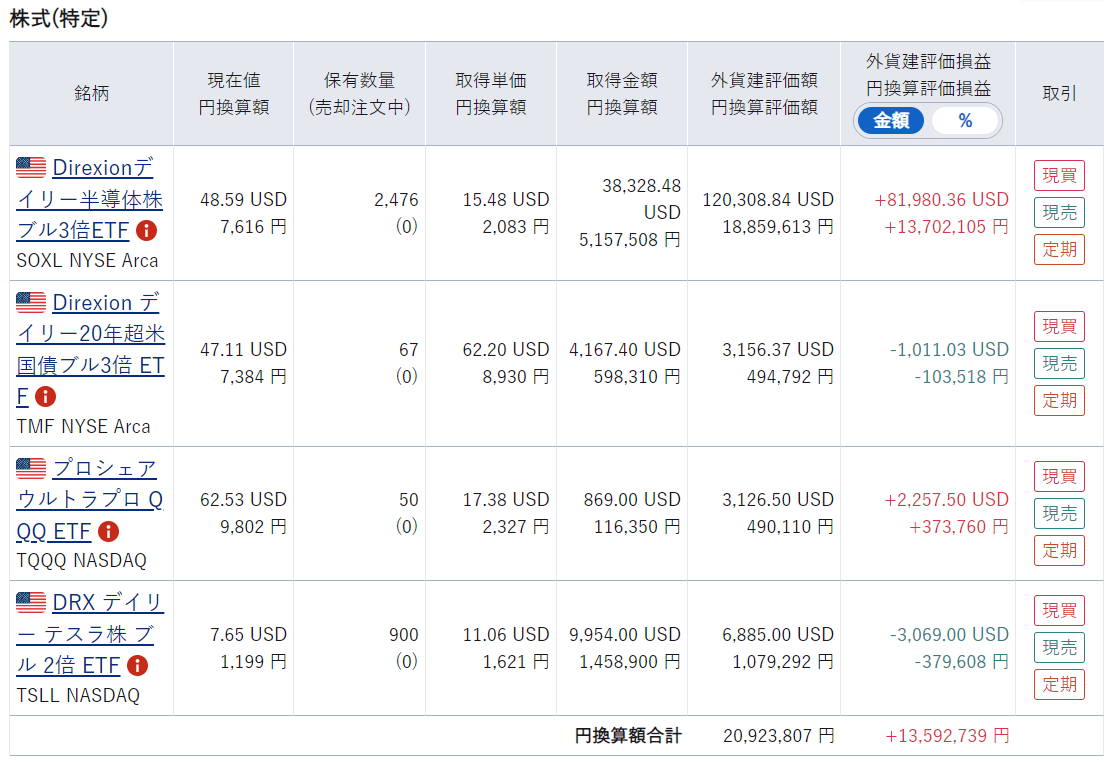Click 現買 button for TMF
The image size is (1108, 762).
[x=1059, y=327]
